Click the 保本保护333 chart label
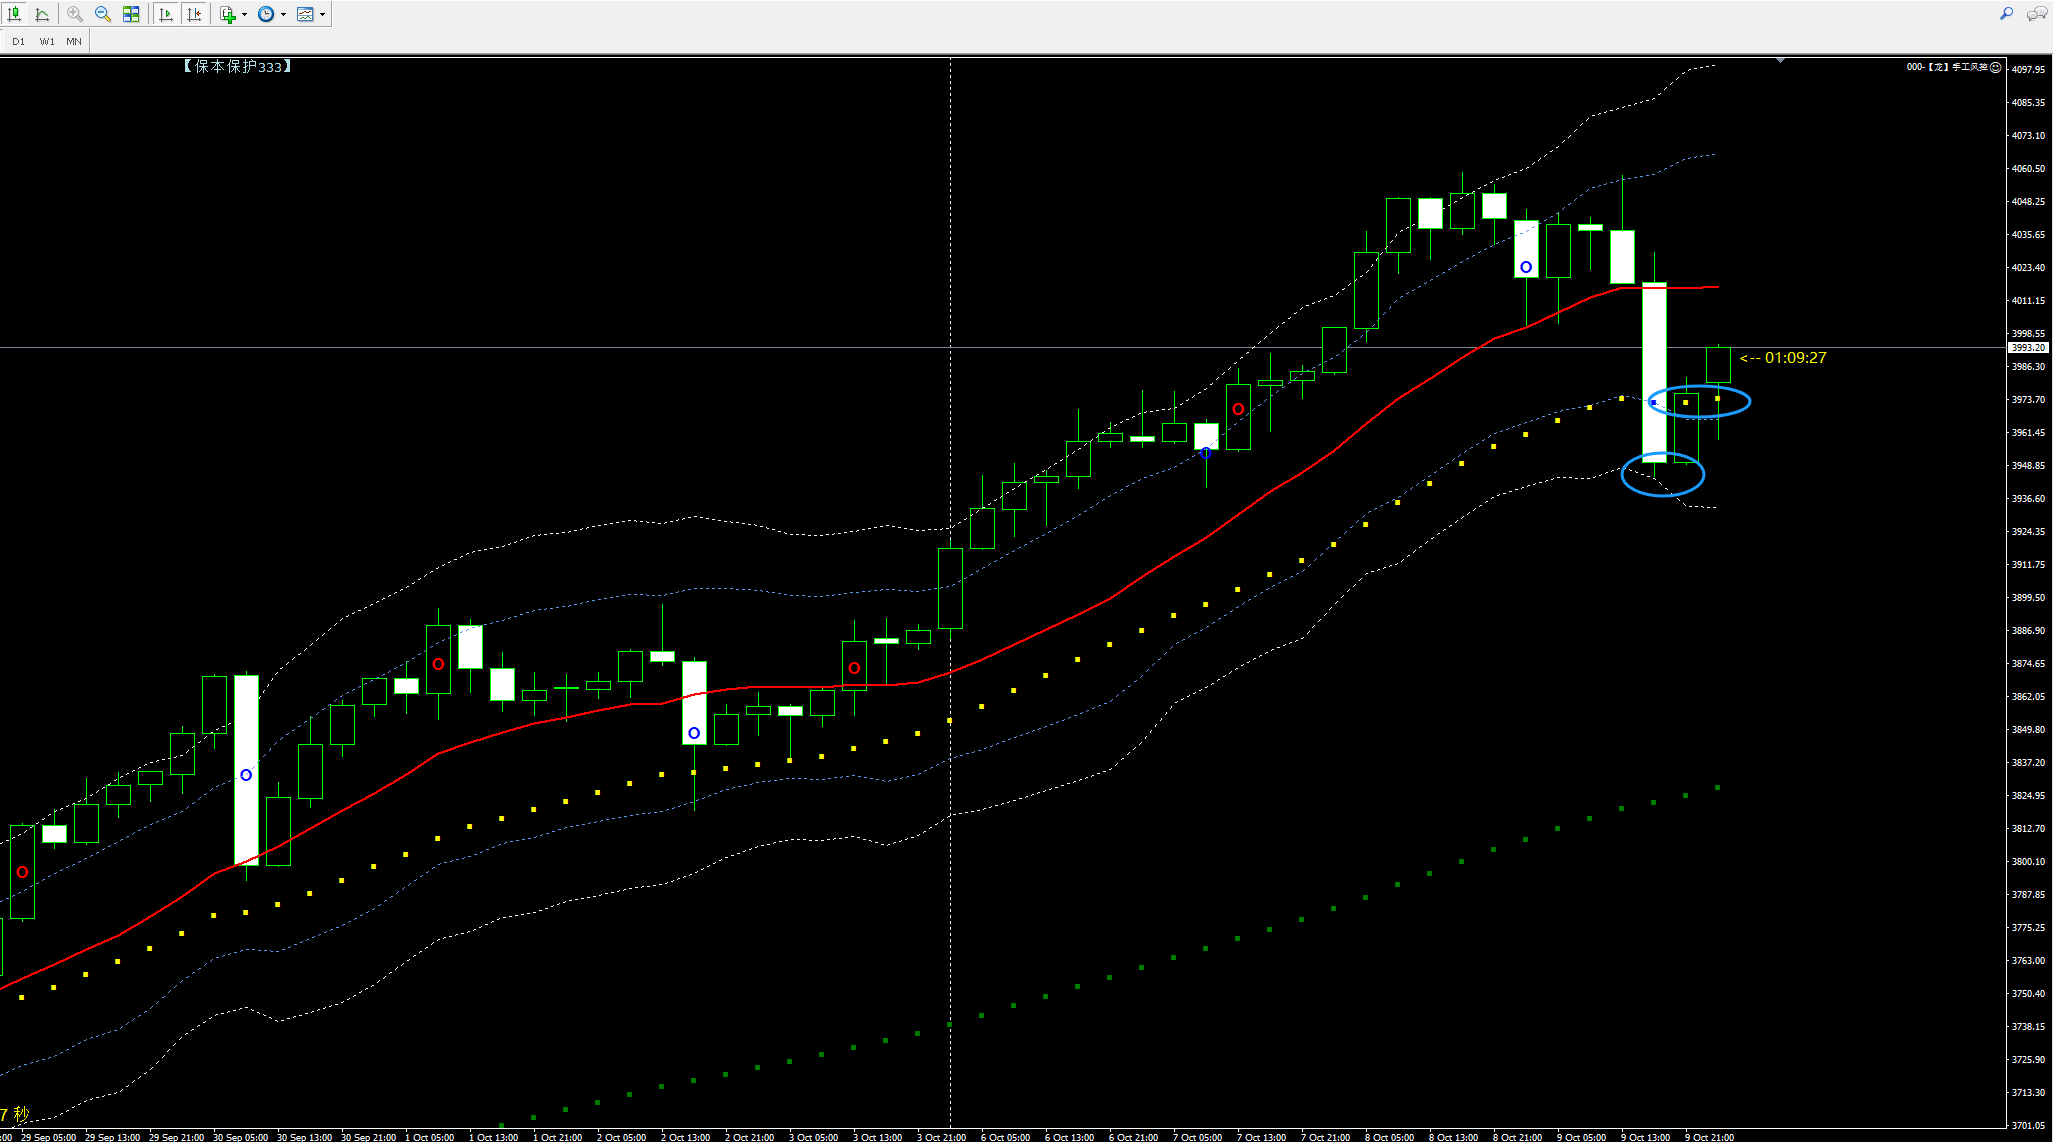Screen dimensions: 2053x1142 click(237, 66)
